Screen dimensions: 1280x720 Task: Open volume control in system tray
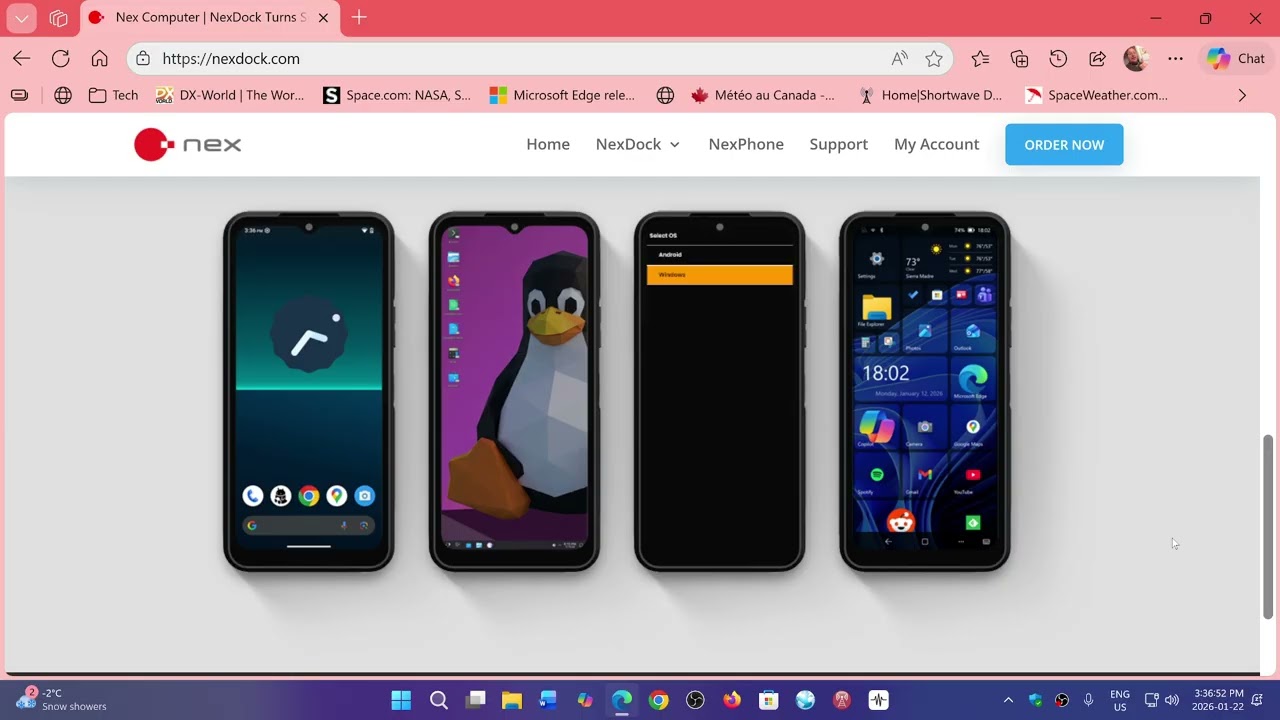click(1172, 700)
